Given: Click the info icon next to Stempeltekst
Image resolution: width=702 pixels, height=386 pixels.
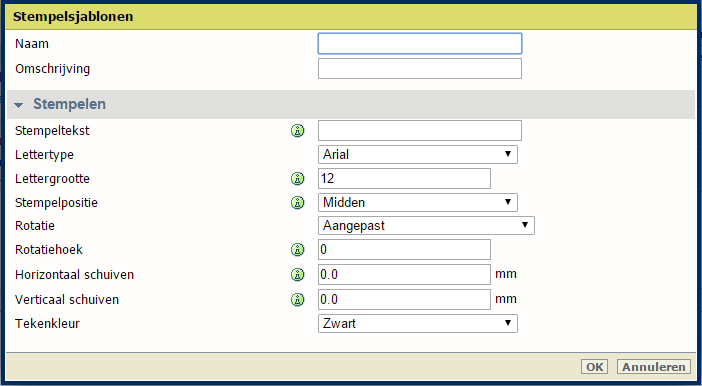Looking at the screenshot, I should click(297, 131).
